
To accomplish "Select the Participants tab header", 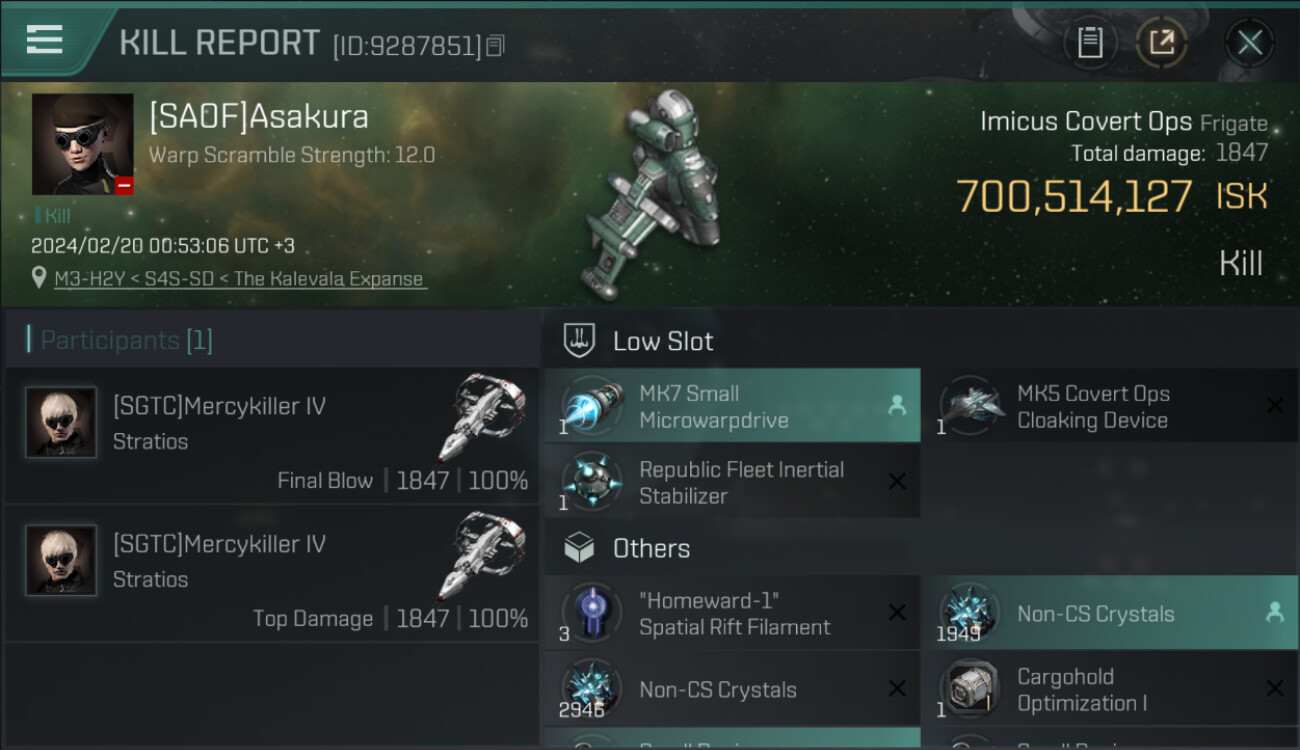I will point(126,340).
